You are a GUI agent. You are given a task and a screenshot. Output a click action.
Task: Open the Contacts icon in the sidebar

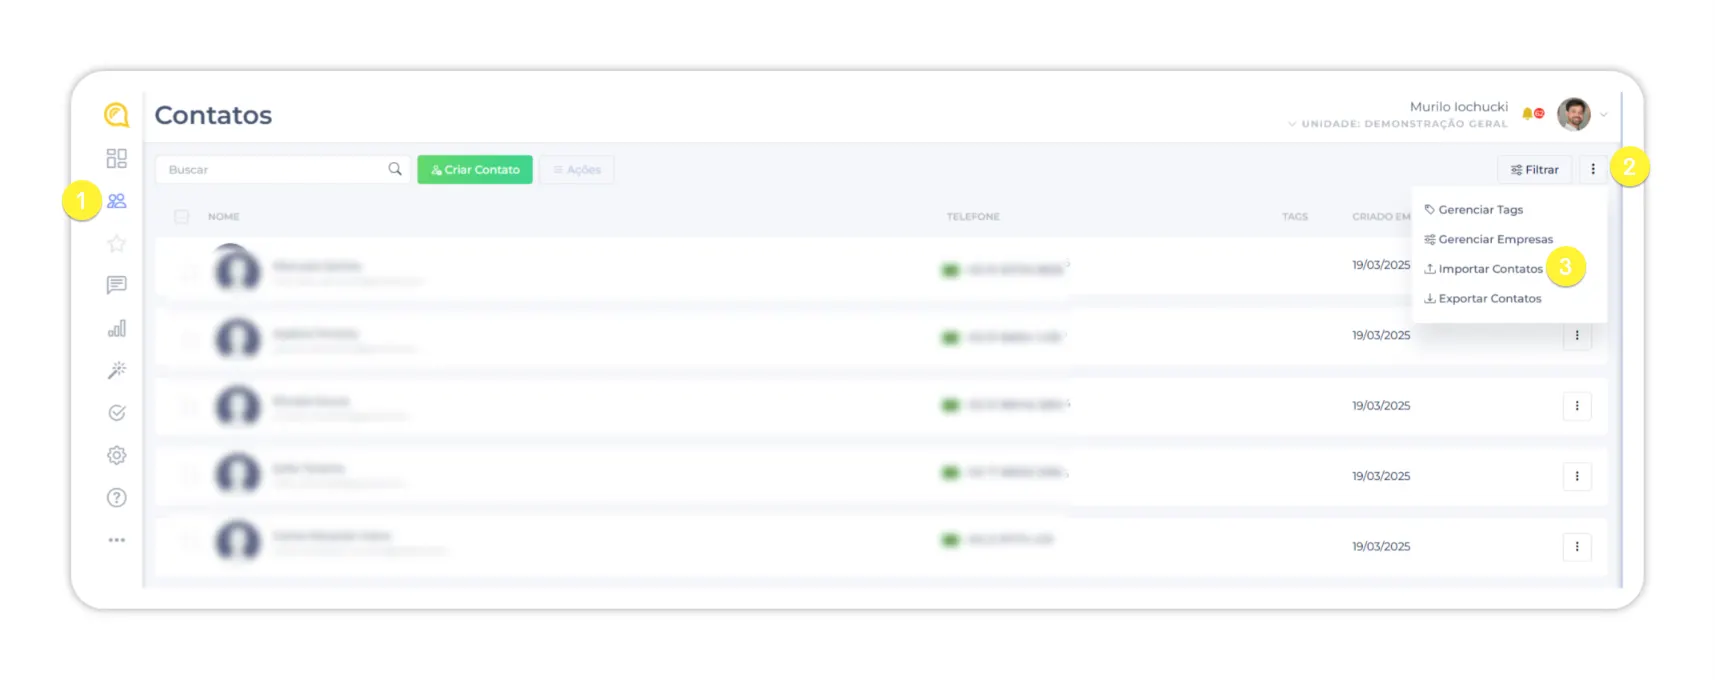click(x=117, y=201)
